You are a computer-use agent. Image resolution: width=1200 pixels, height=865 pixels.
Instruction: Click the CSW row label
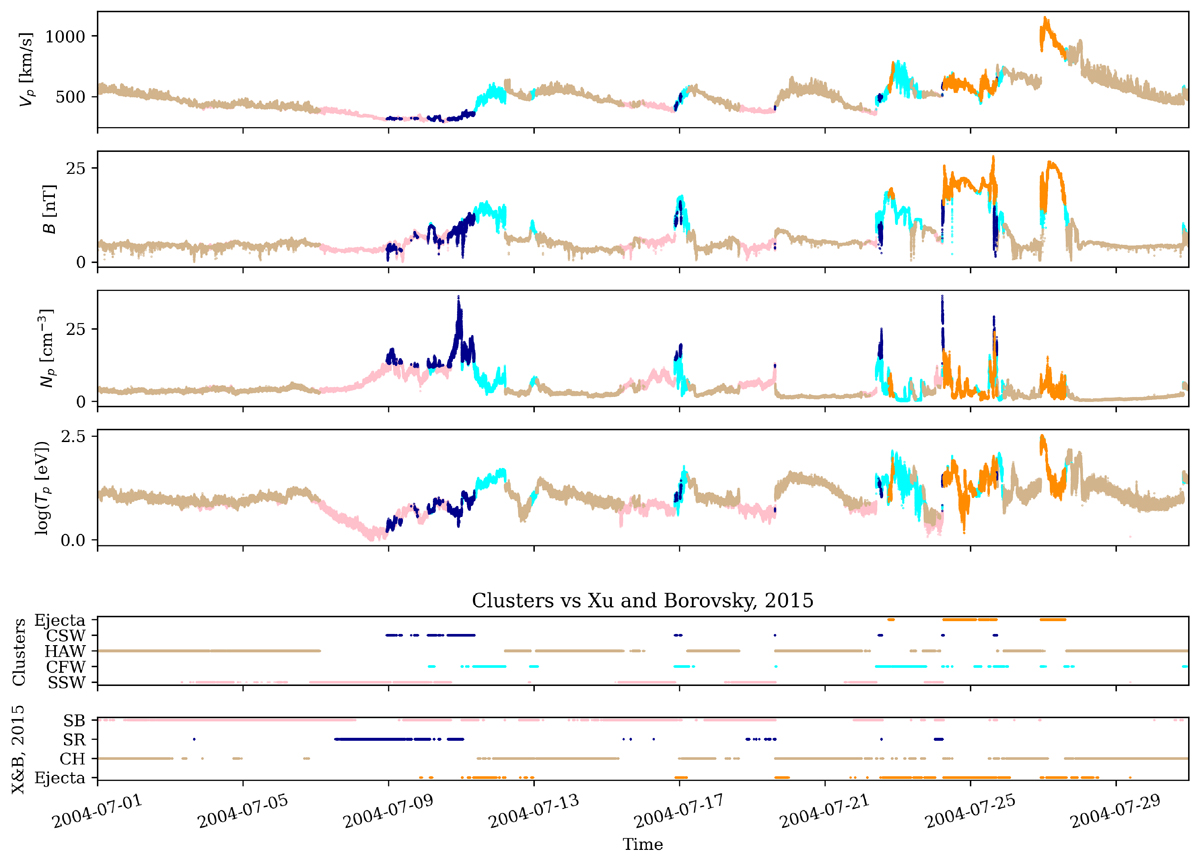click(x=69, y=635)
